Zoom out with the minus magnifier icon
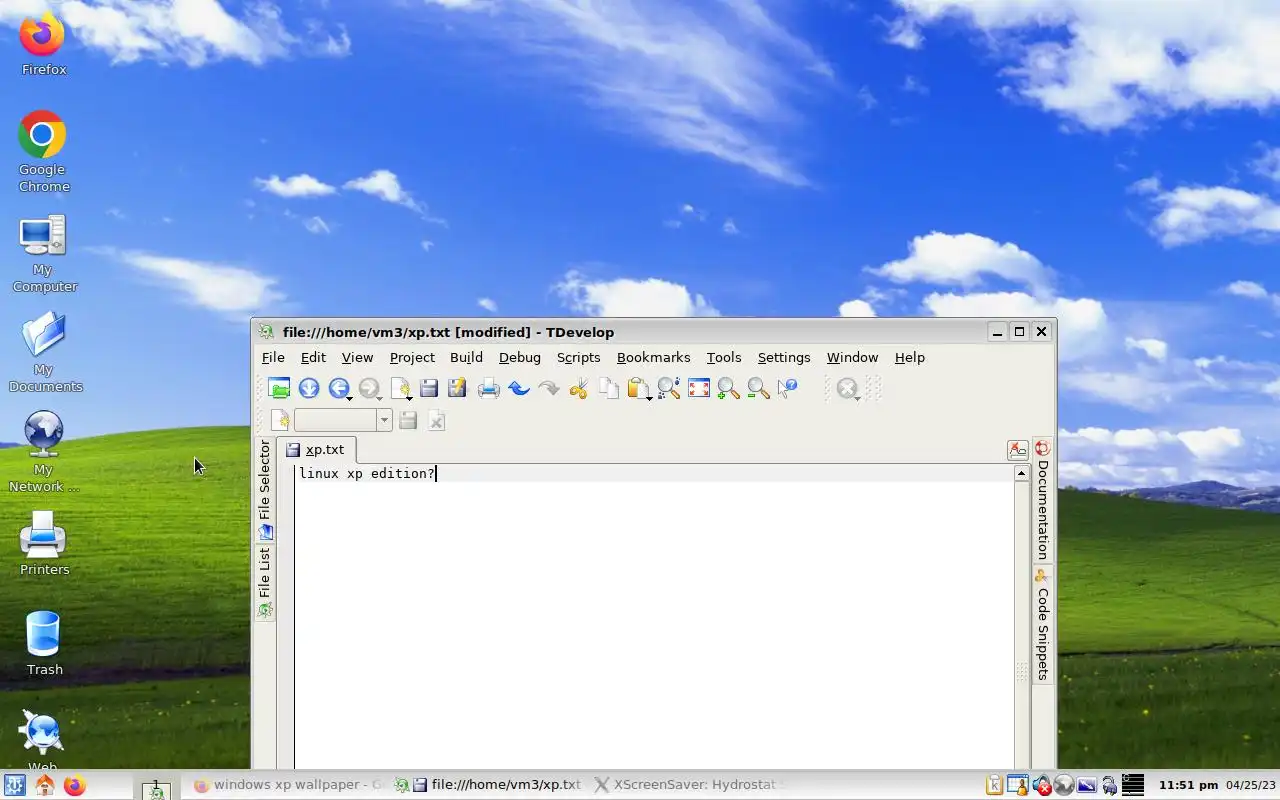The height and width of the screenshot is (800, 1280). click(x=759, y=388)
